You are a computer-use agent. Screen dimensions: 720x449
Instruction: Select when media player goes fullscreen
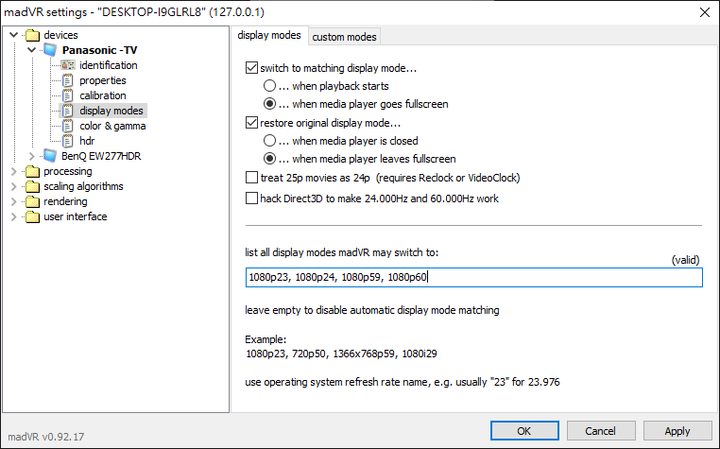[270, 104]
